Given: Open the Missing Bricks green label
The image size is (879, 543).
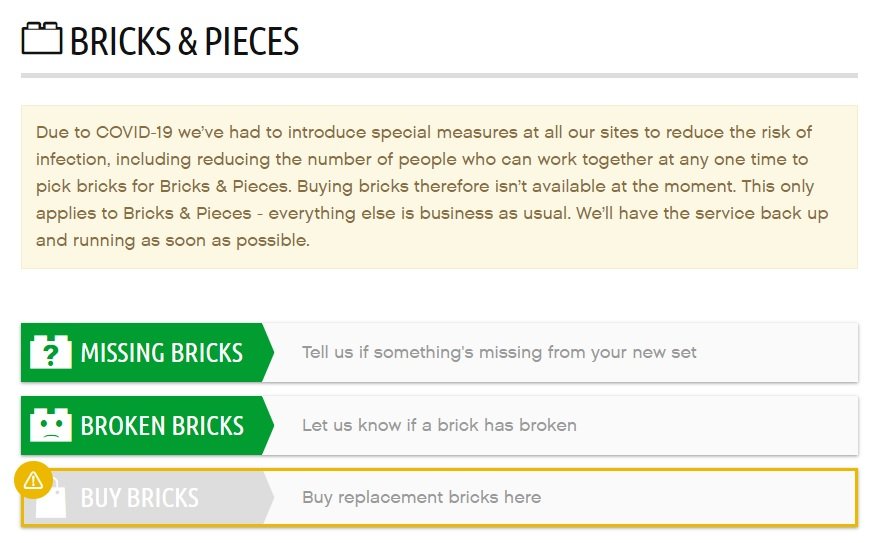Looking at the screenshot, I should click(161, 353).
